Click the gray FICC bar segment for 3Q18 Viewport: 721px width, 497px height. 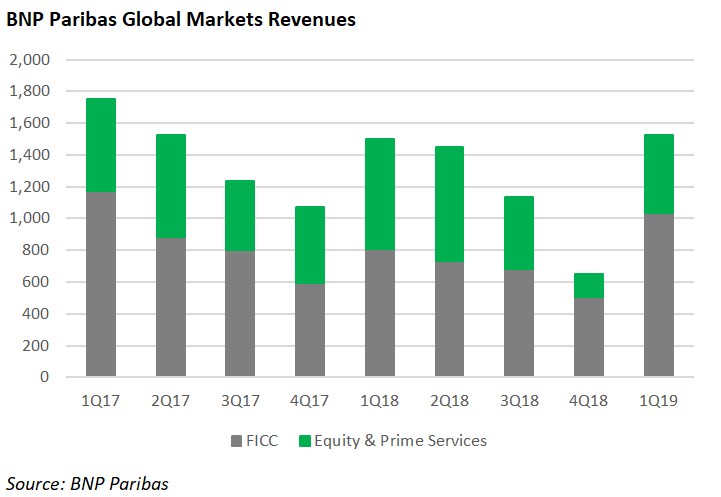pyautogui.click(x=519, y=323)
